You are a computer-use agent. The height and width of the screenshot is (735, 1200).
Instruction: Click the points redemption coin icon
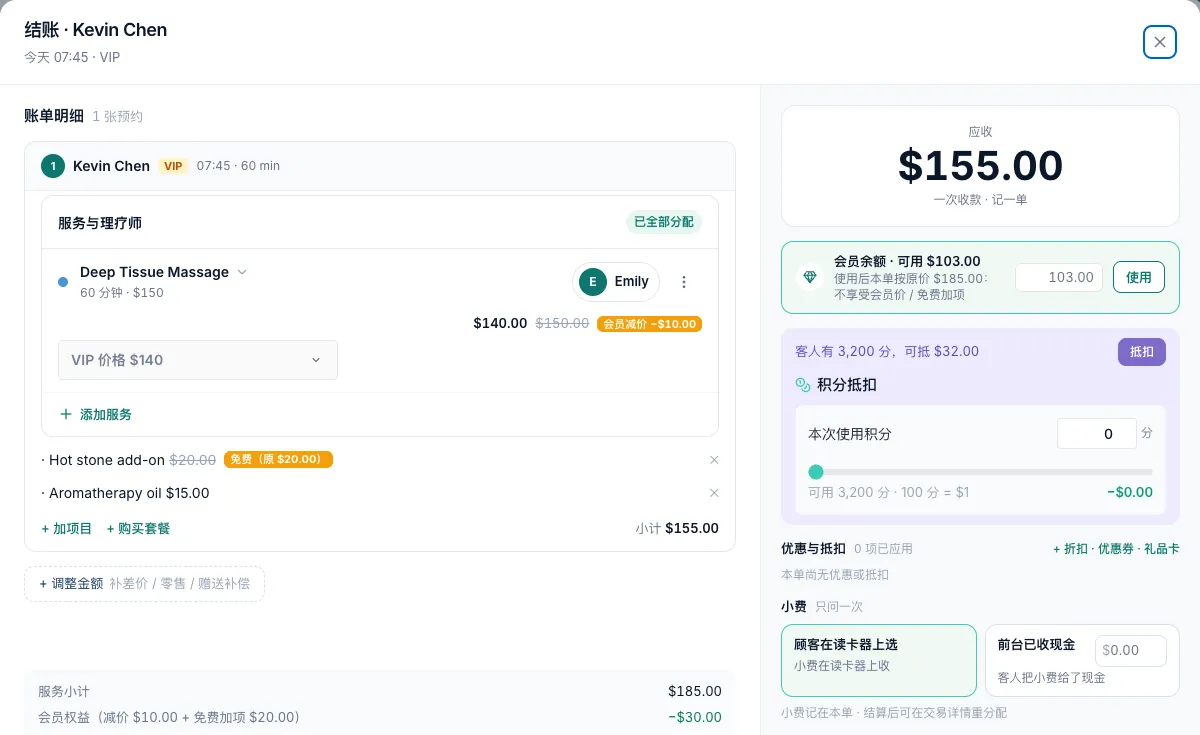(x=802, y=384)
